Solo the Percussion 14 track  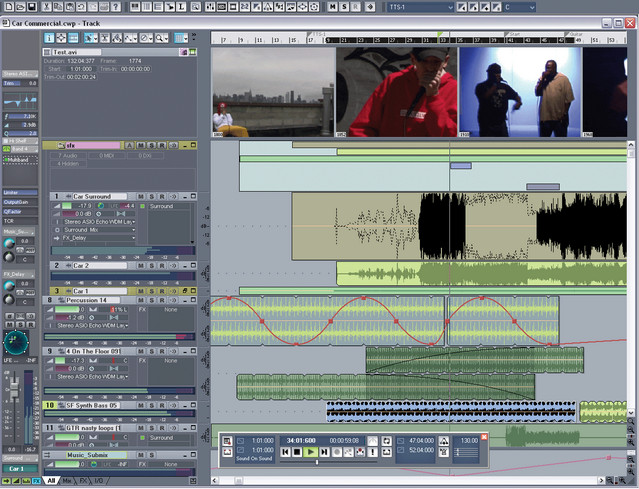151,300
